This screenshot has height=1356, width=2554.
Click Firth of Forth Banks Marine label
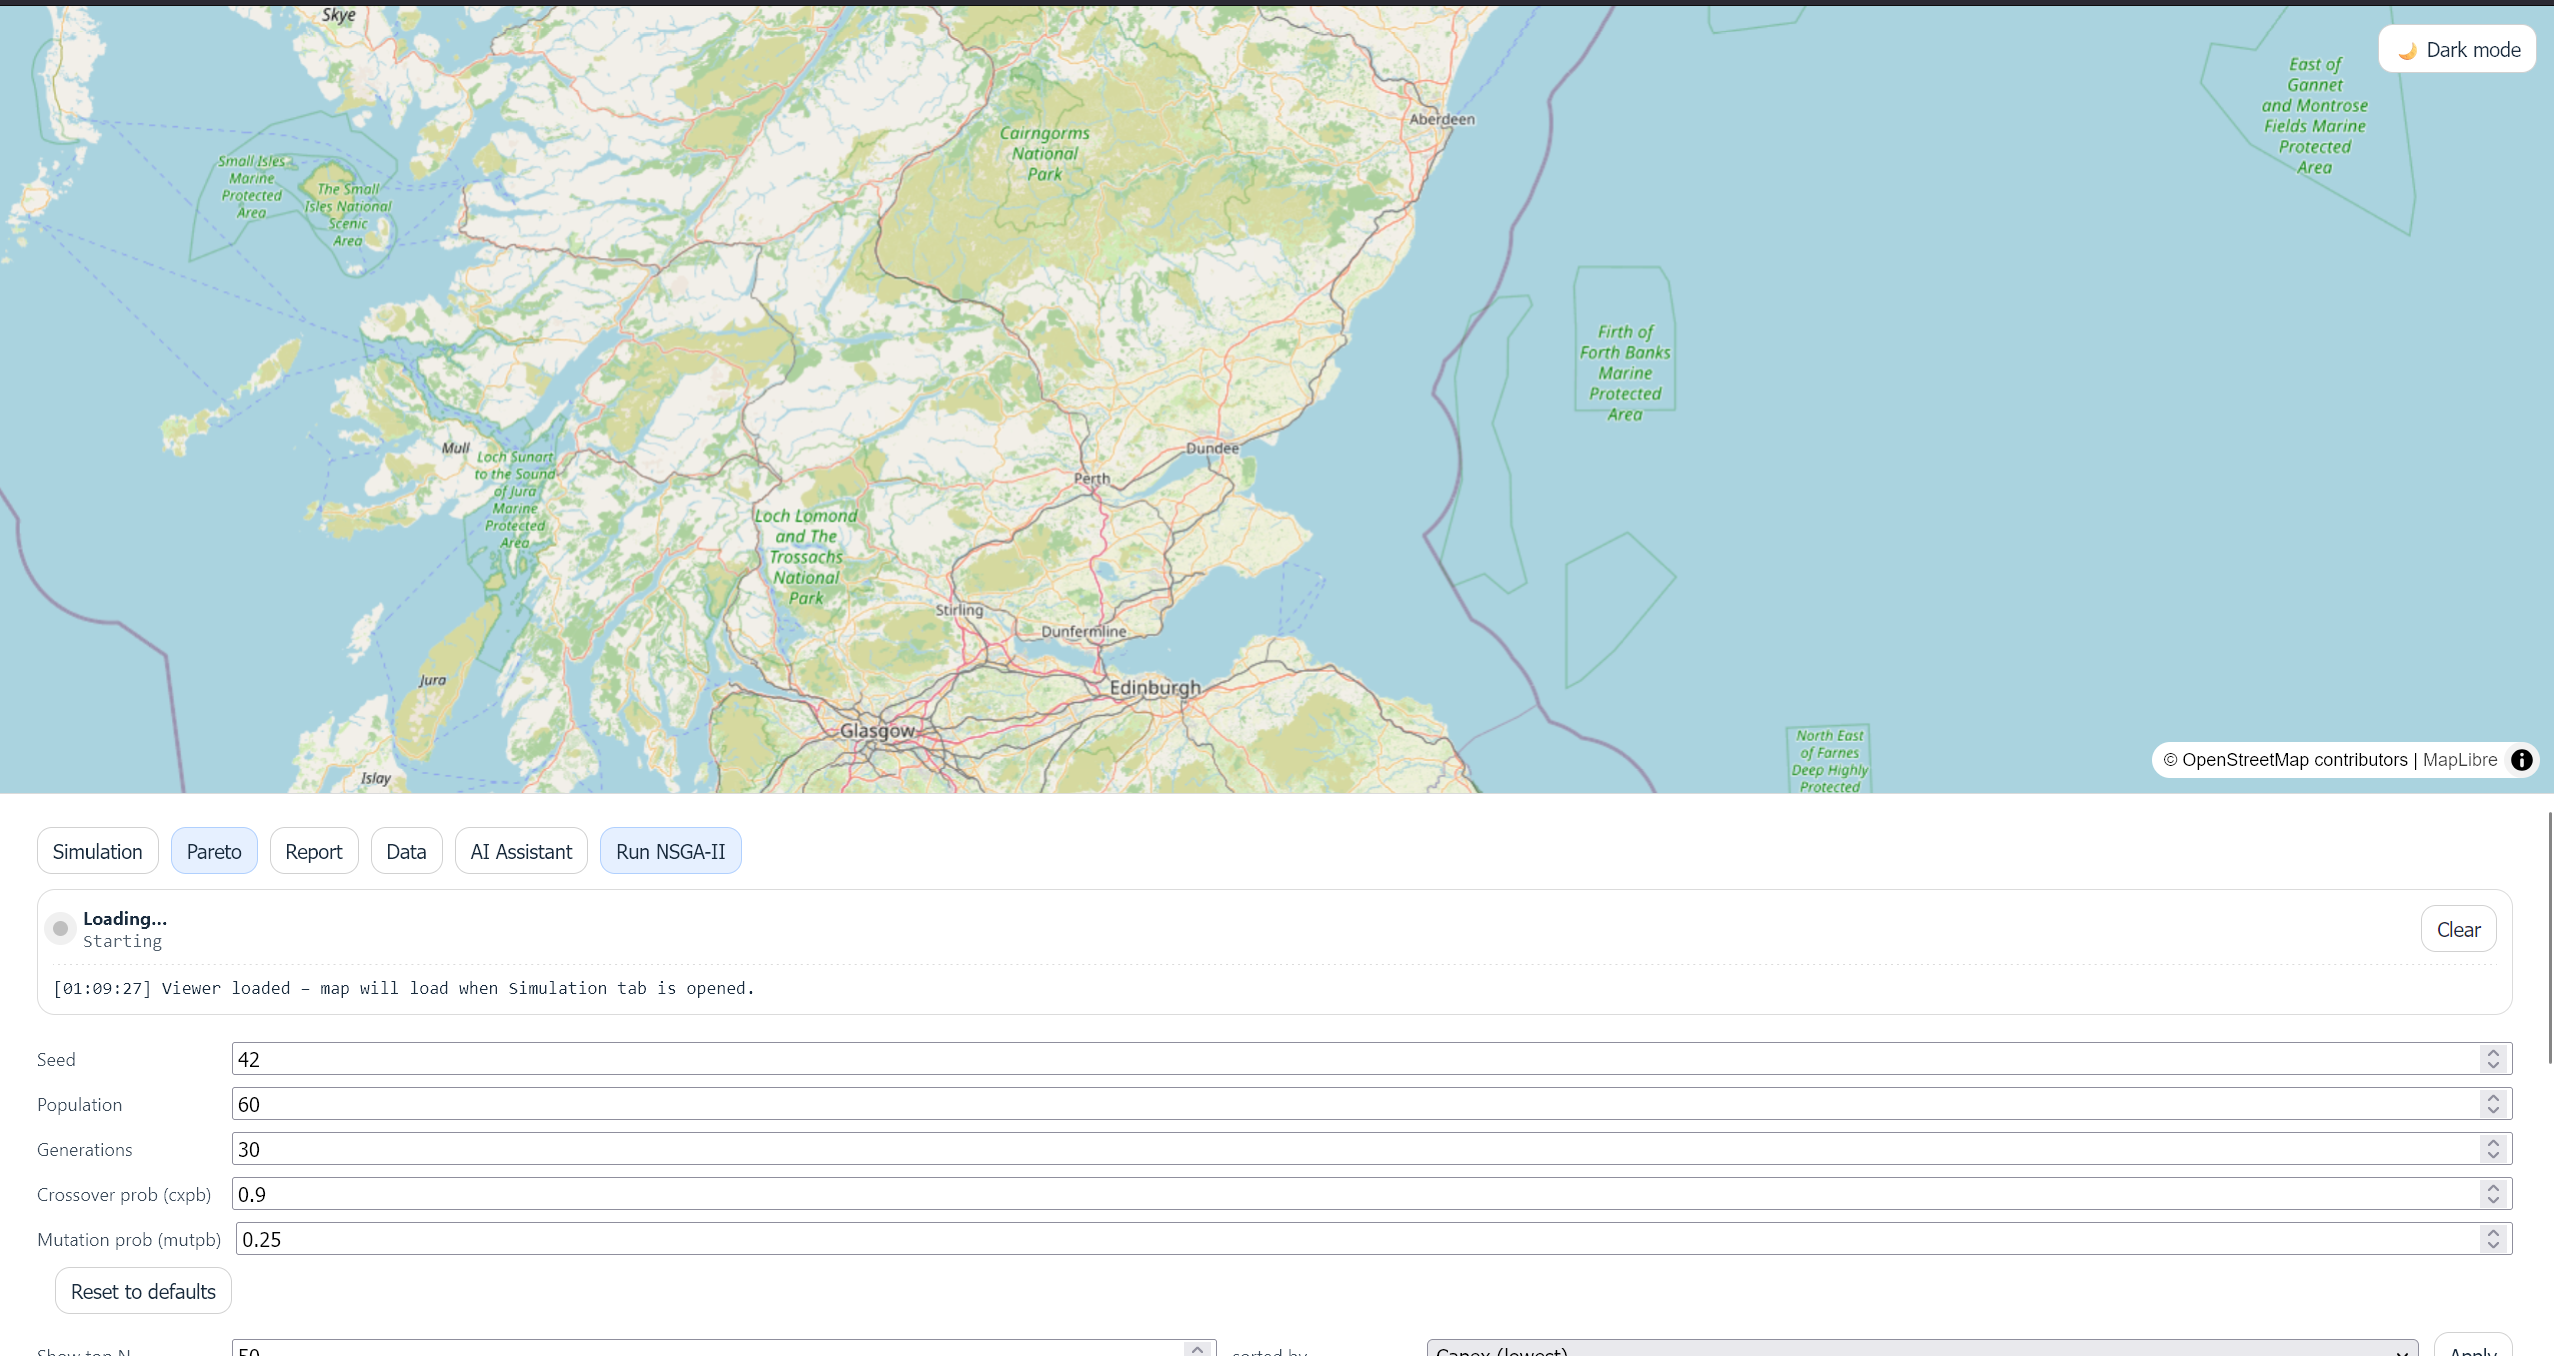1625,373
